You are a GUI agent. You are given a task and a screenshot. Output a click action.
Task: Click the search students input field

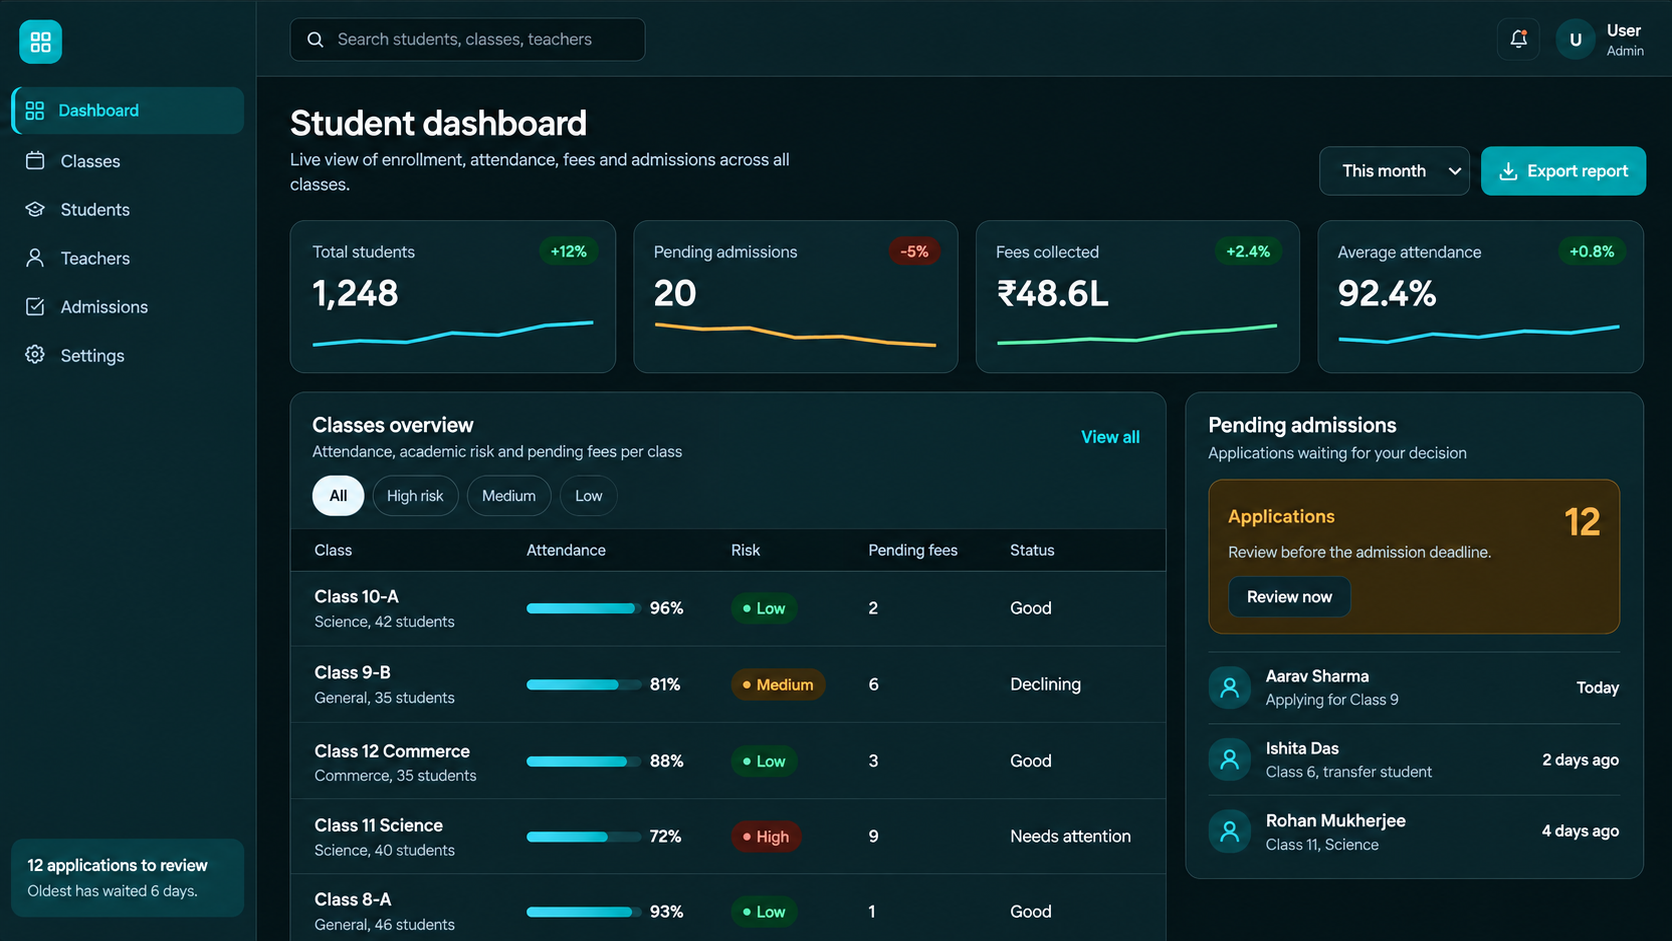coord(467,40)
